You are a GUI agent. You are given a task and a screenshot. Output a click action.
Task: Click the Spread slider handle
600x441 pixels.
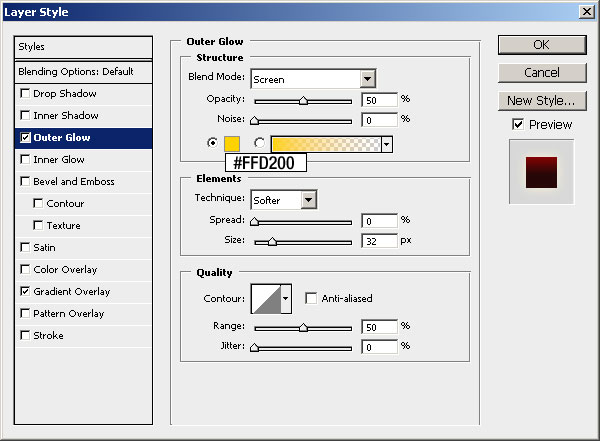point(254,222)
